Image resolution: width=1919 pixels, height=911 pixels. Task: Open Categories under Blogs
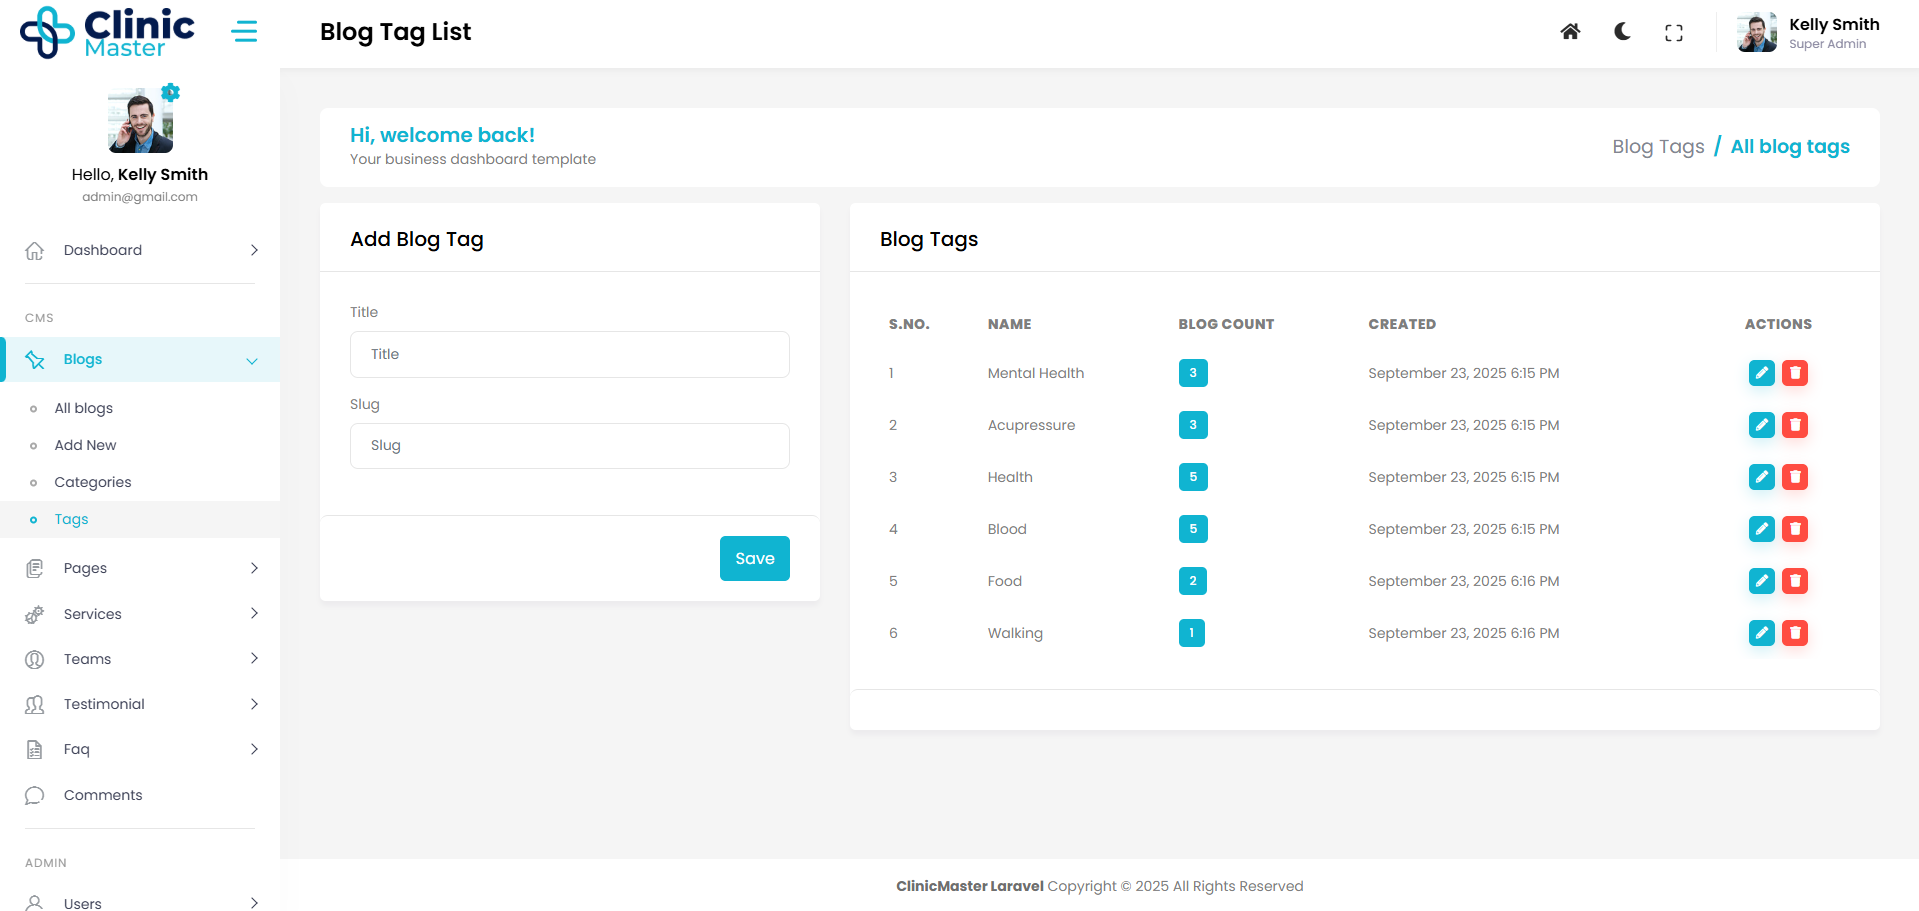pyautogui.click(x=93, y=482)
